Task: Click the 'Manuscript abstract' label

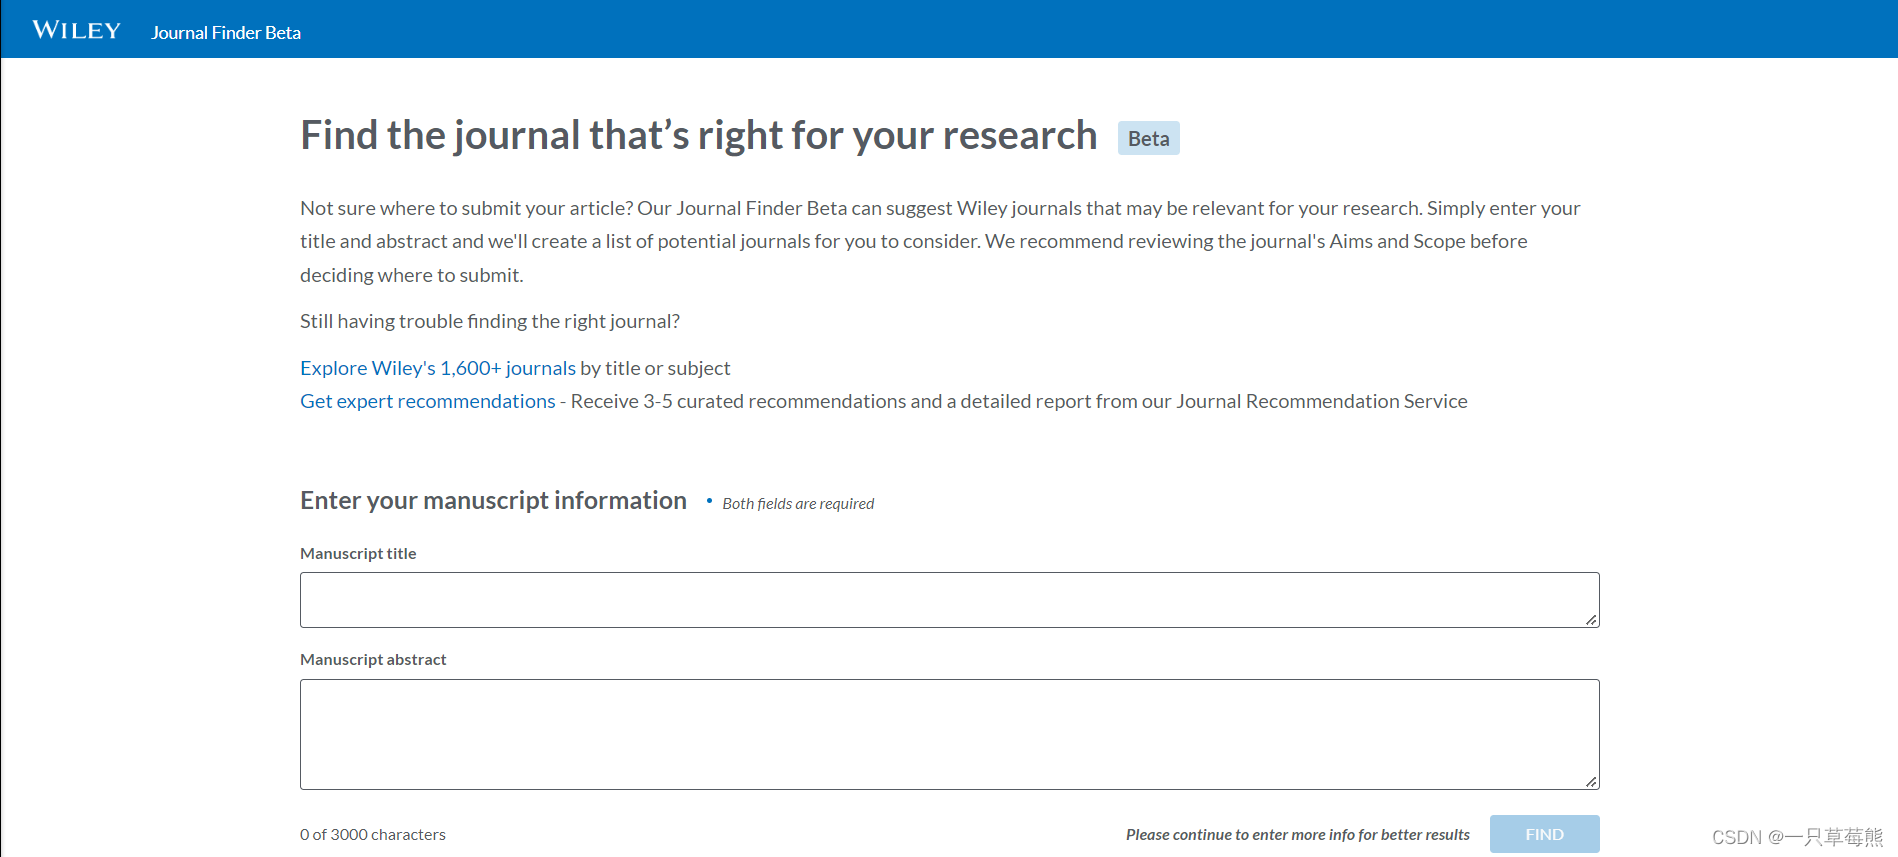Action: coord(373,659)
